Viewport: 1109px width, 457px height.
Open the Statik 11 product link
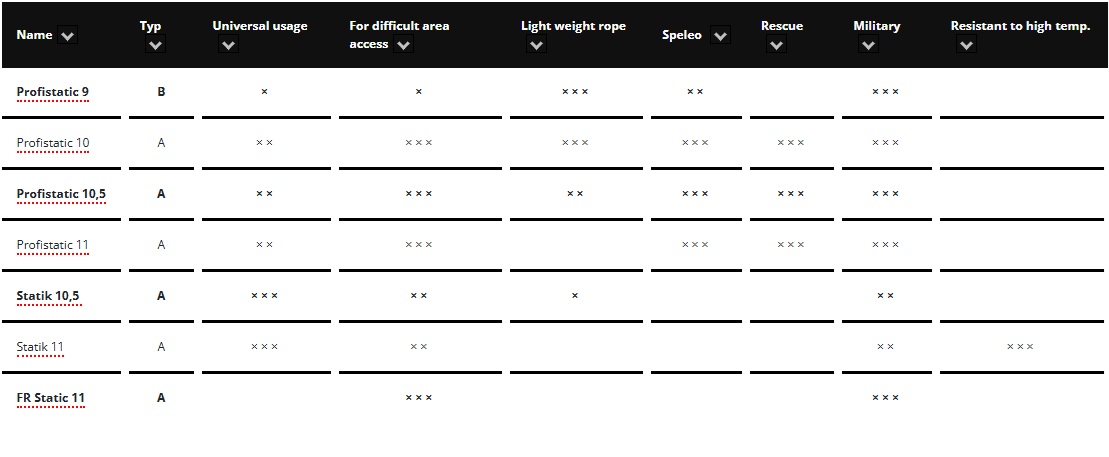tap(40, 347)
